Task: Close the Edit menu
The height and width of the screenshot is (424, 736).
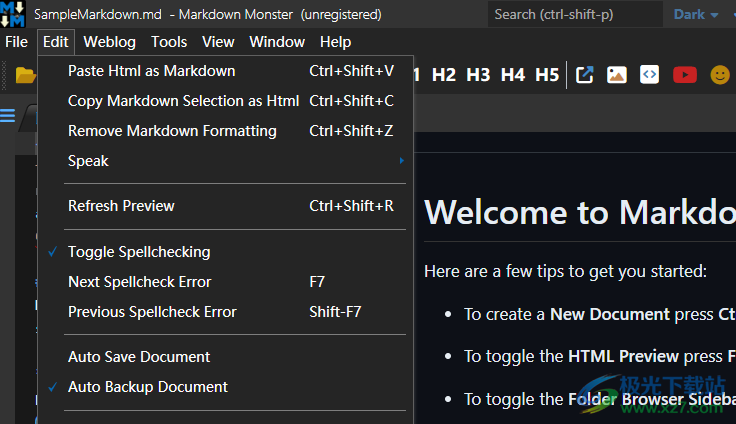Action: [x=56, y=42]
